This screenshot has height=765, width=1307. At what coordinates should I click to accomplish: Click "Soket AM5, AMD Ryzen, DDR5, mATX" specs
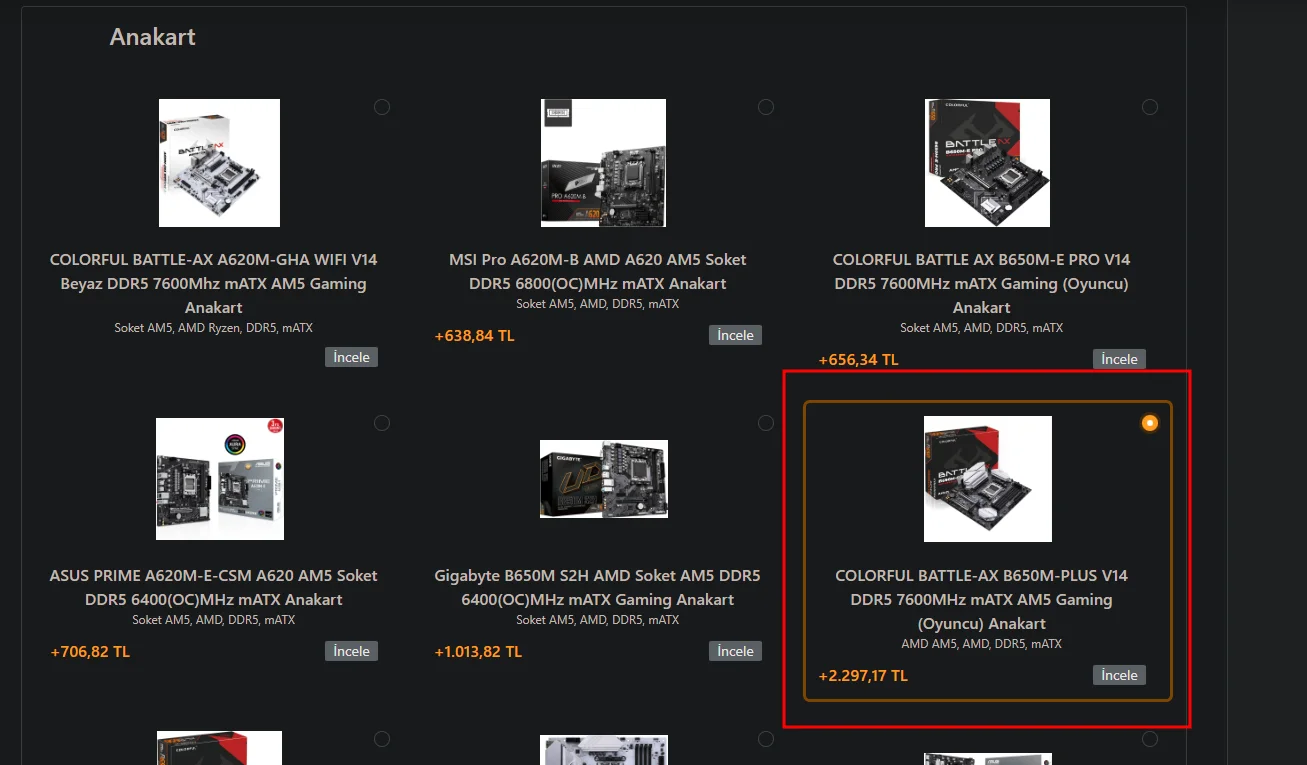pos(214,328)
